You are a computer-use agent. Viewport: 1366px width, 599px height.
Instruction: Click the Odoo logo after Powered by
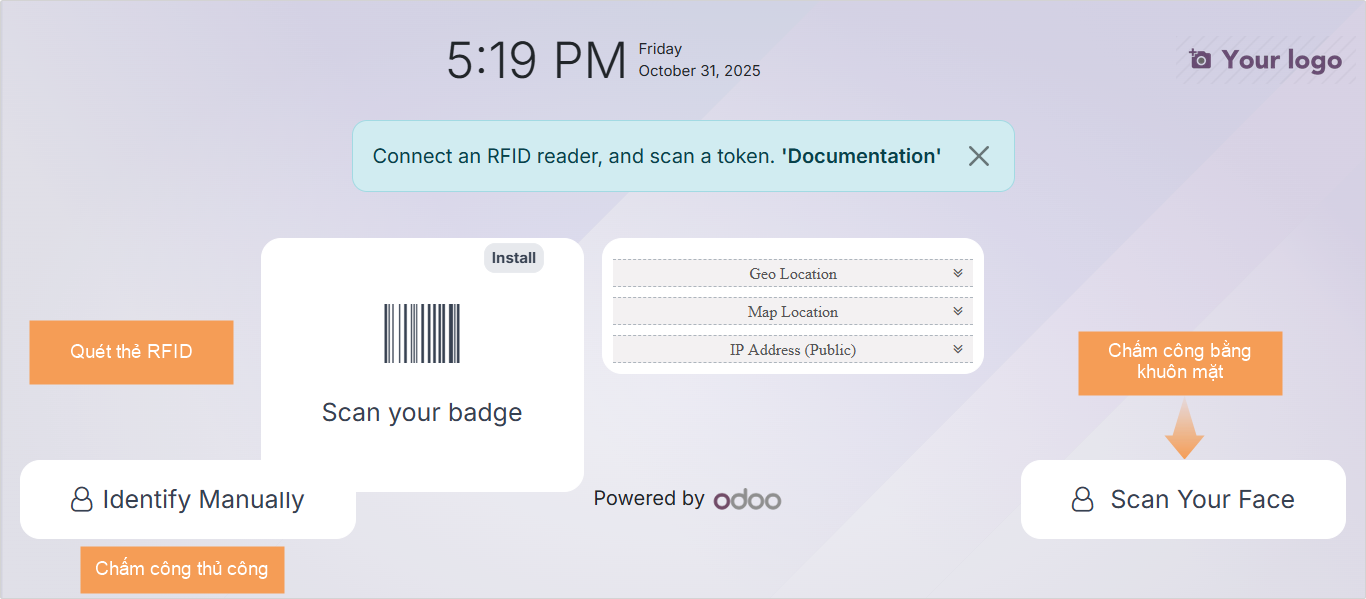[x=747, y=499]
